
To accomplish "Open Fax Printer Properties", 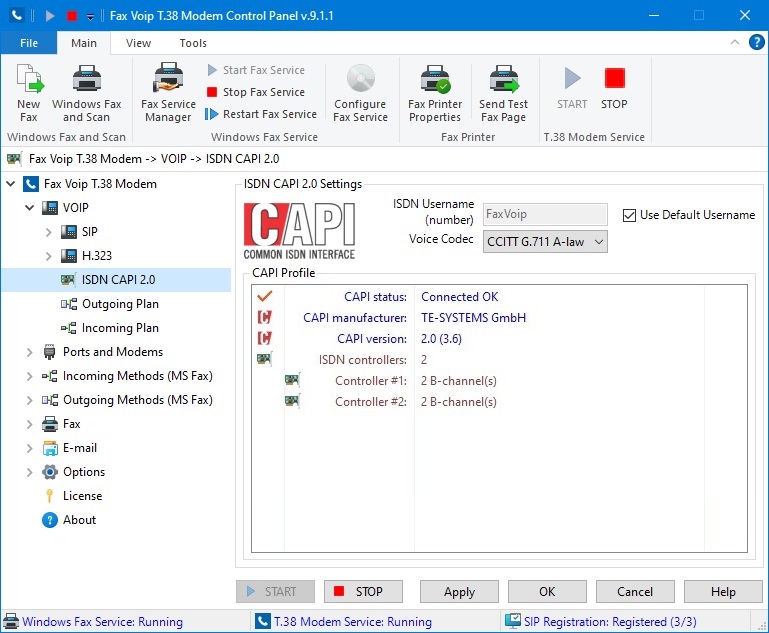I will [435, 93].
